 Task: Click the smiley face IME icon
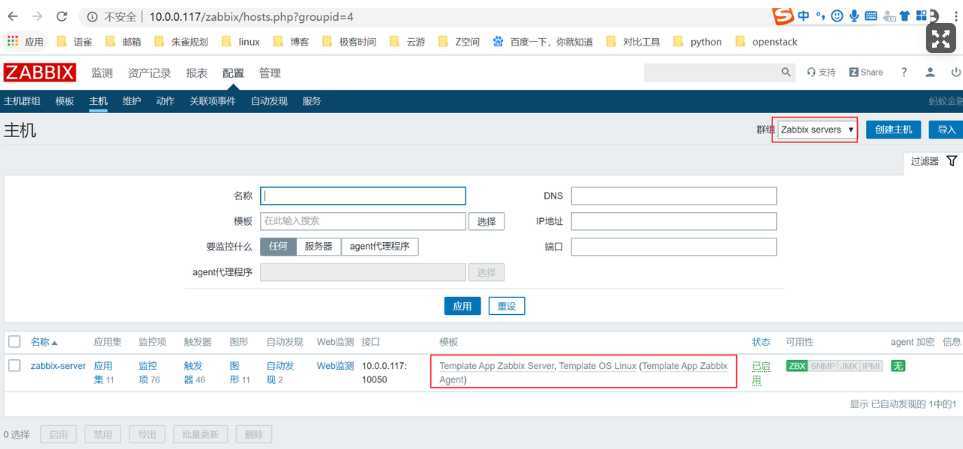click(x=836, y=16)
